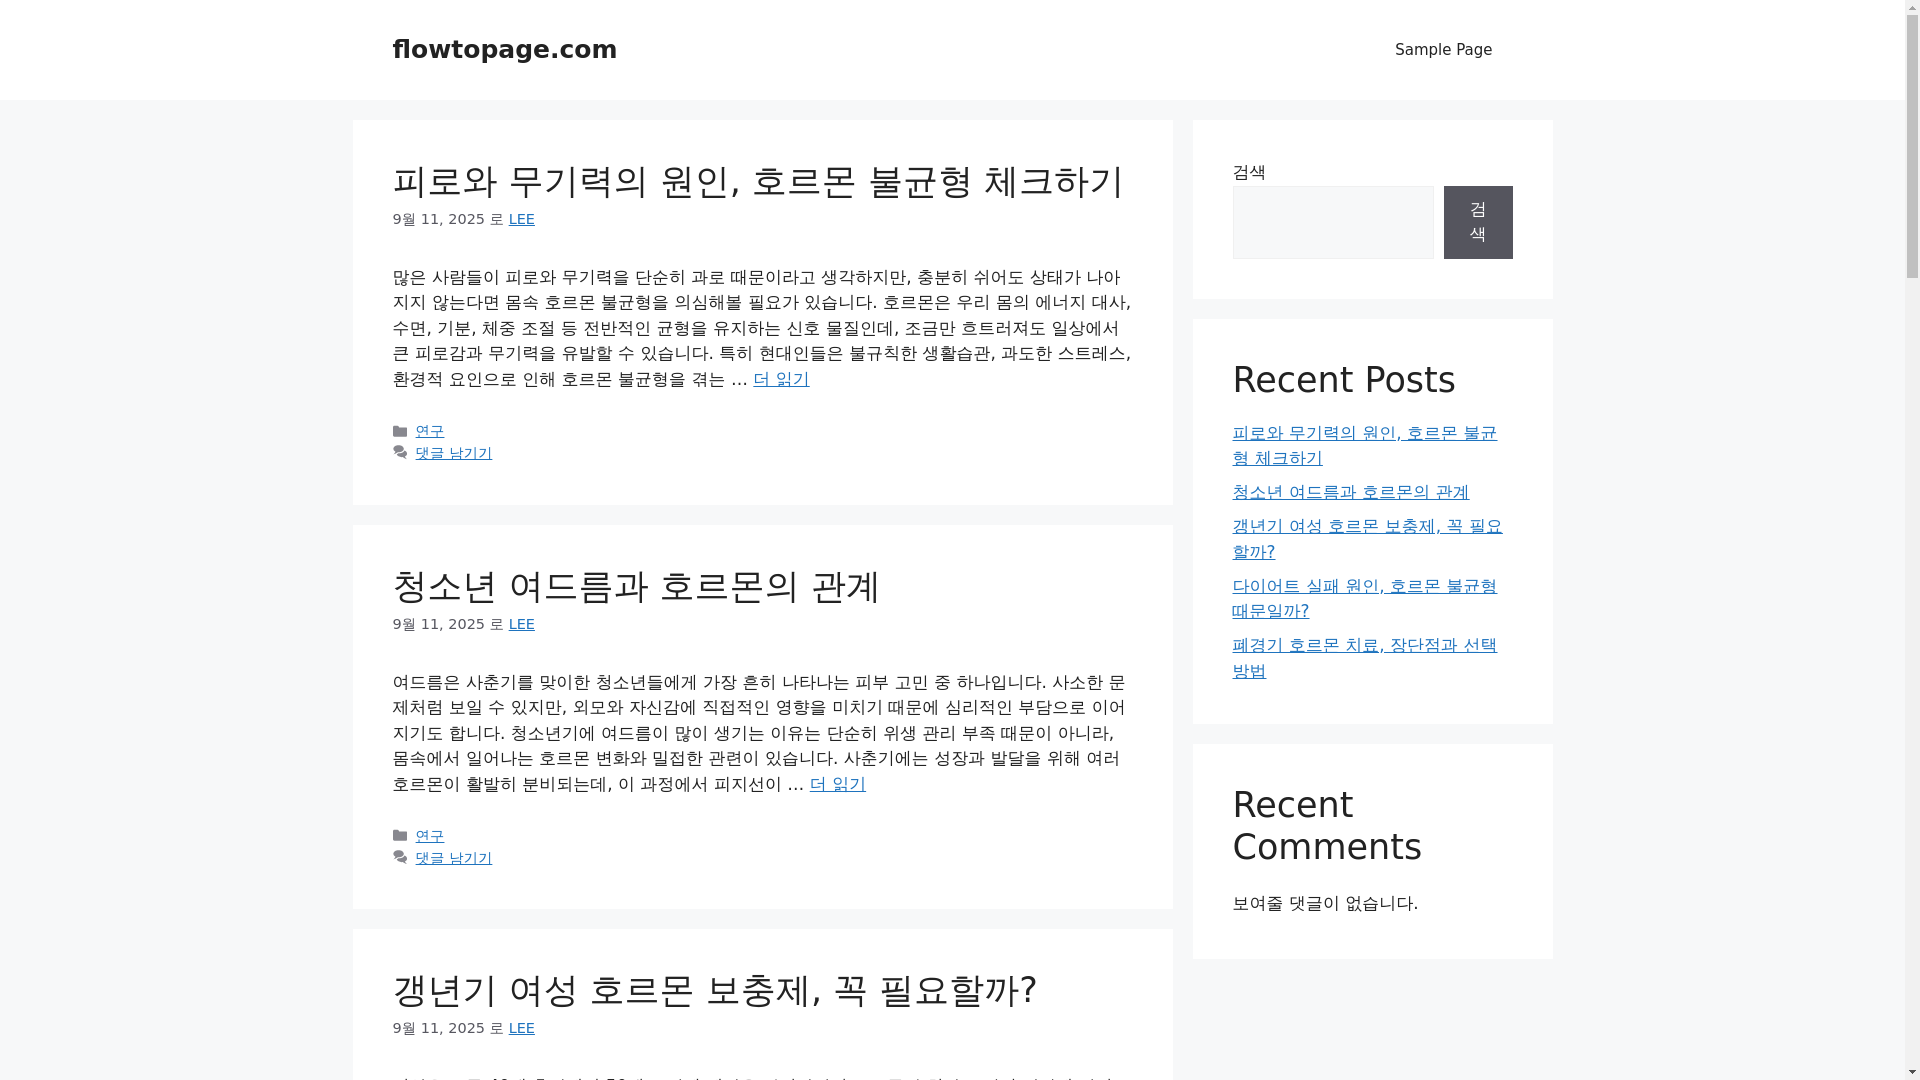Open post titled 피로와 무기력의 원인, 호르몬 불균형 체크하기
1920x1080 pixels.
[758, 181]
